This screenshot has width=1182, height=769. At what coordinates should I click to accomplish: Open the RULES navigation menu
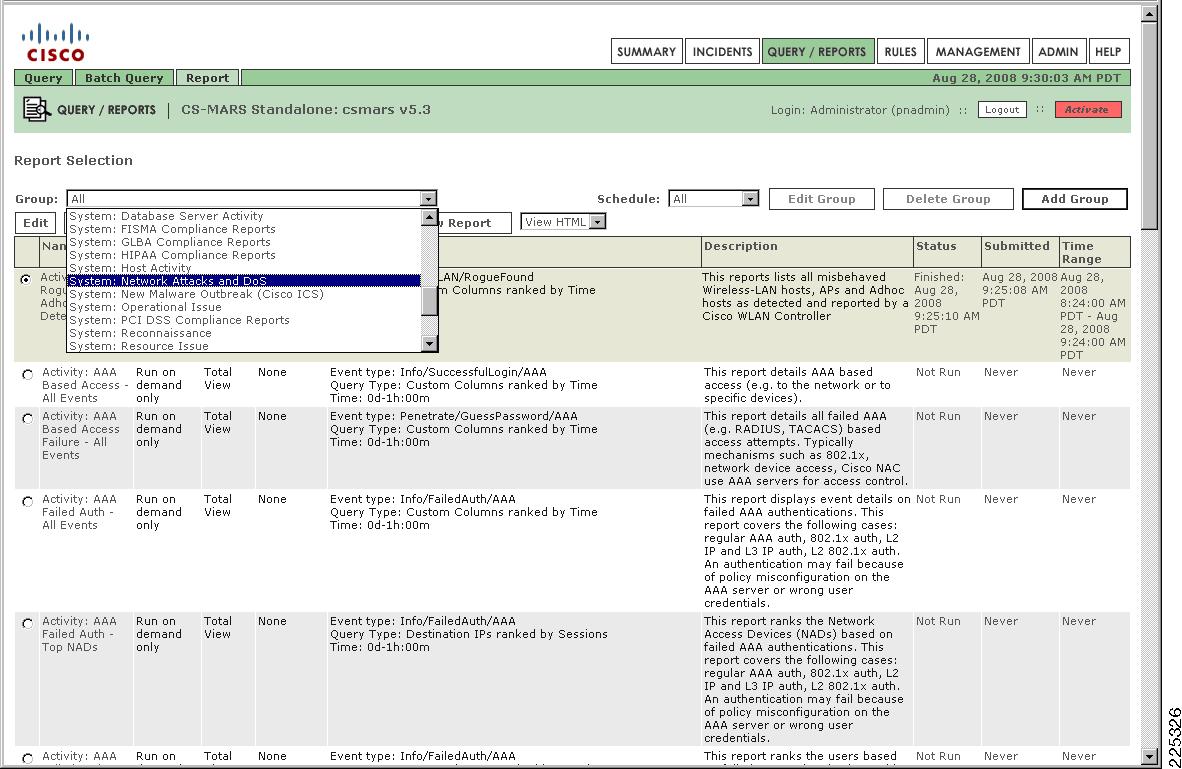coord(900,51)
